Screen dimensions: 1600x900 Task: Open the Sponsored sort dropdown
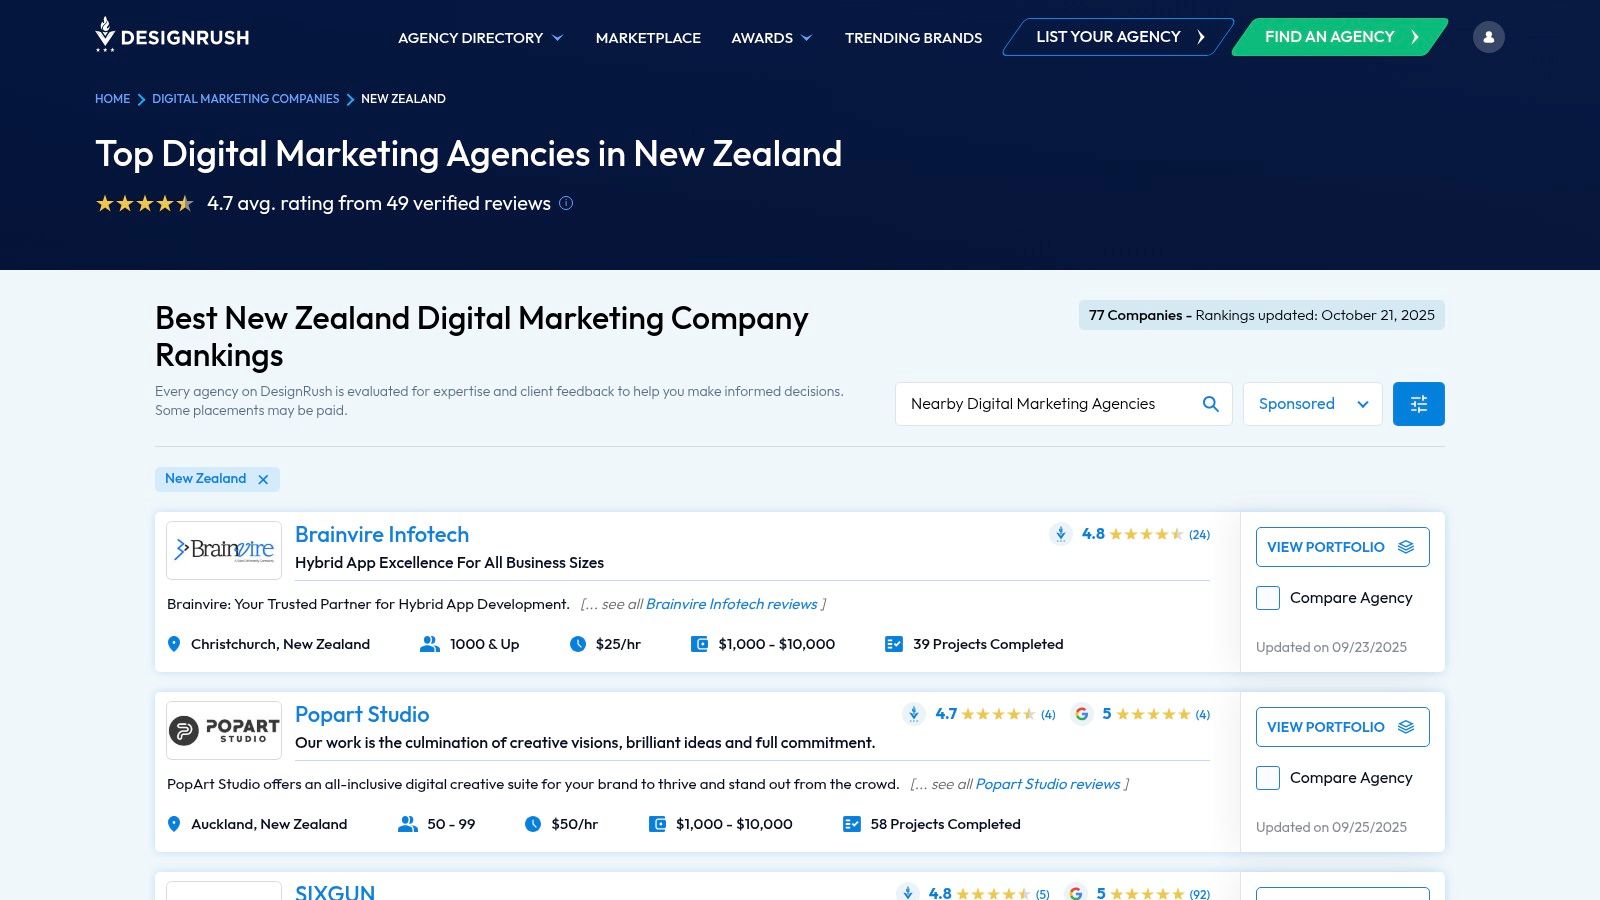pyautogui.click(x=1312, y=404)
